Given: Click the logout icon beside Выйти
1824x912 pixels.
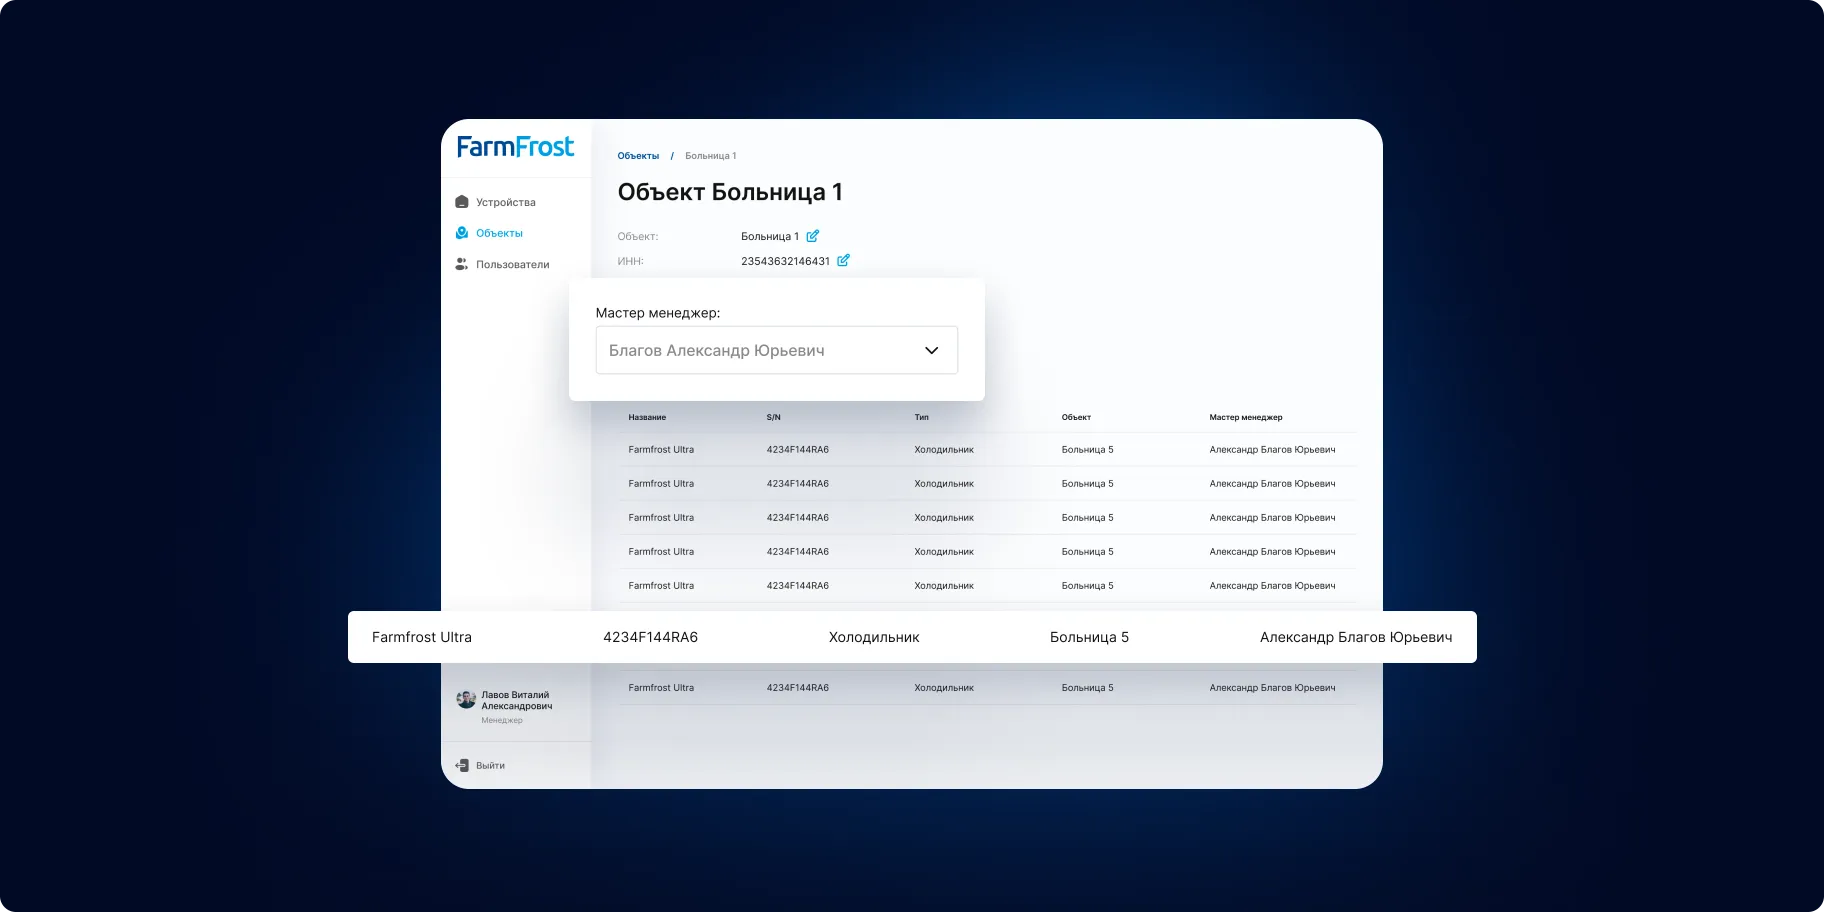Looking at the screenshot, I should [462, 765].
